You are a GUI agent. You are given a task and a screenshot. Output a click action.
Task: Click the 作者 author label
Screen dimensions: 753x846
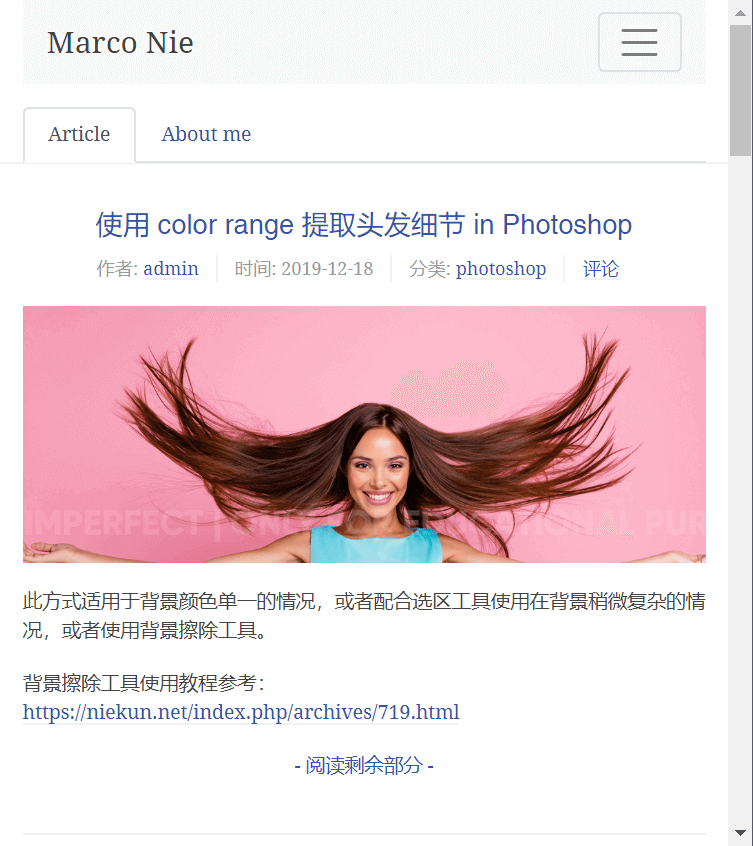click(x=117, y=269)
